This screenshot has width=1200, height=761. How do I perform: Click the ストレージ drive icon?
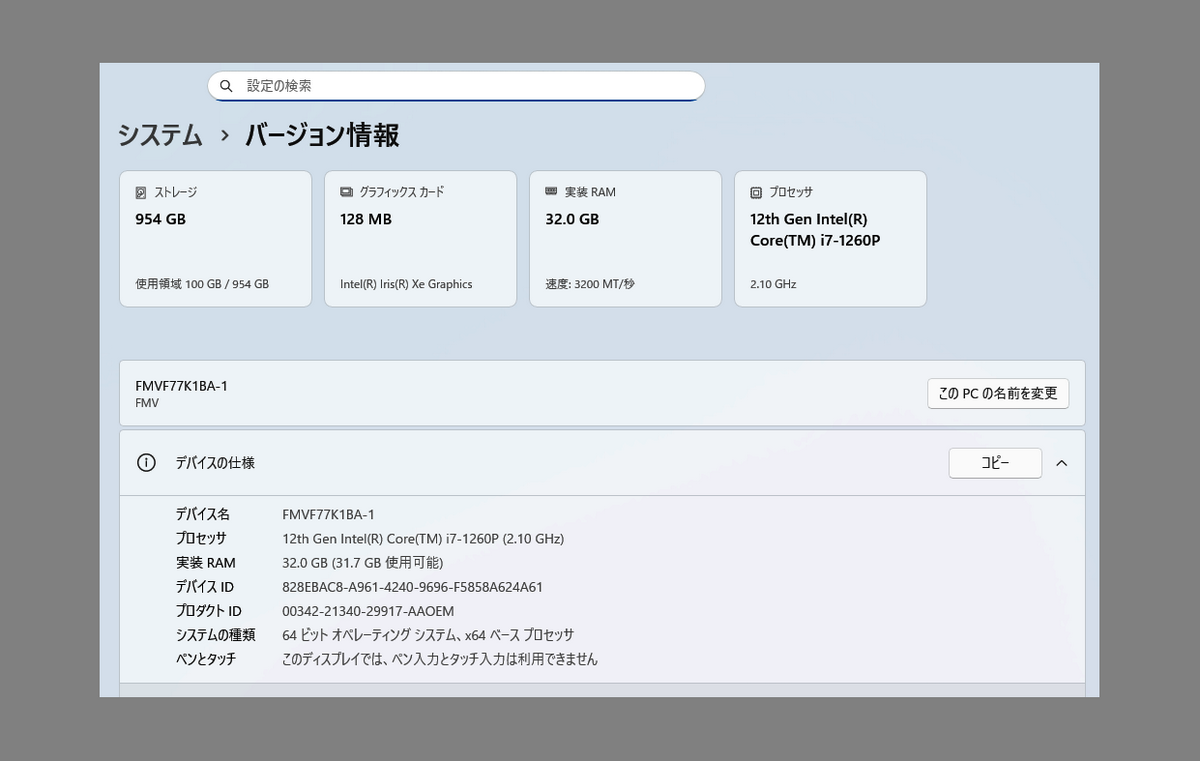click(x=141, y=192)
